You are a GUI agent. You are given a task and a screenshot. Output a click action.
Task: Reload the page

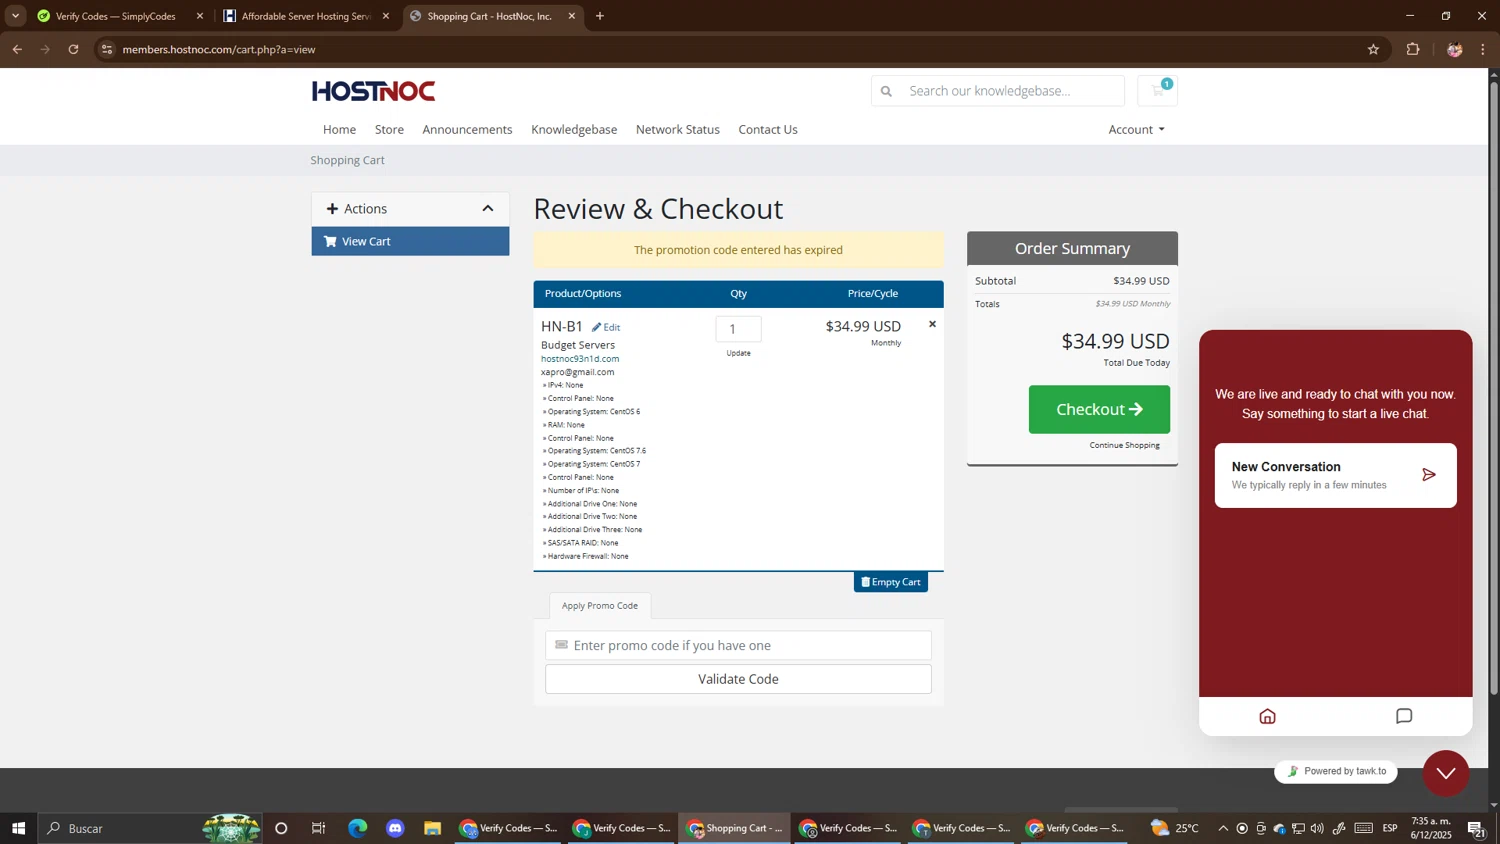click(x=73, y=49)
